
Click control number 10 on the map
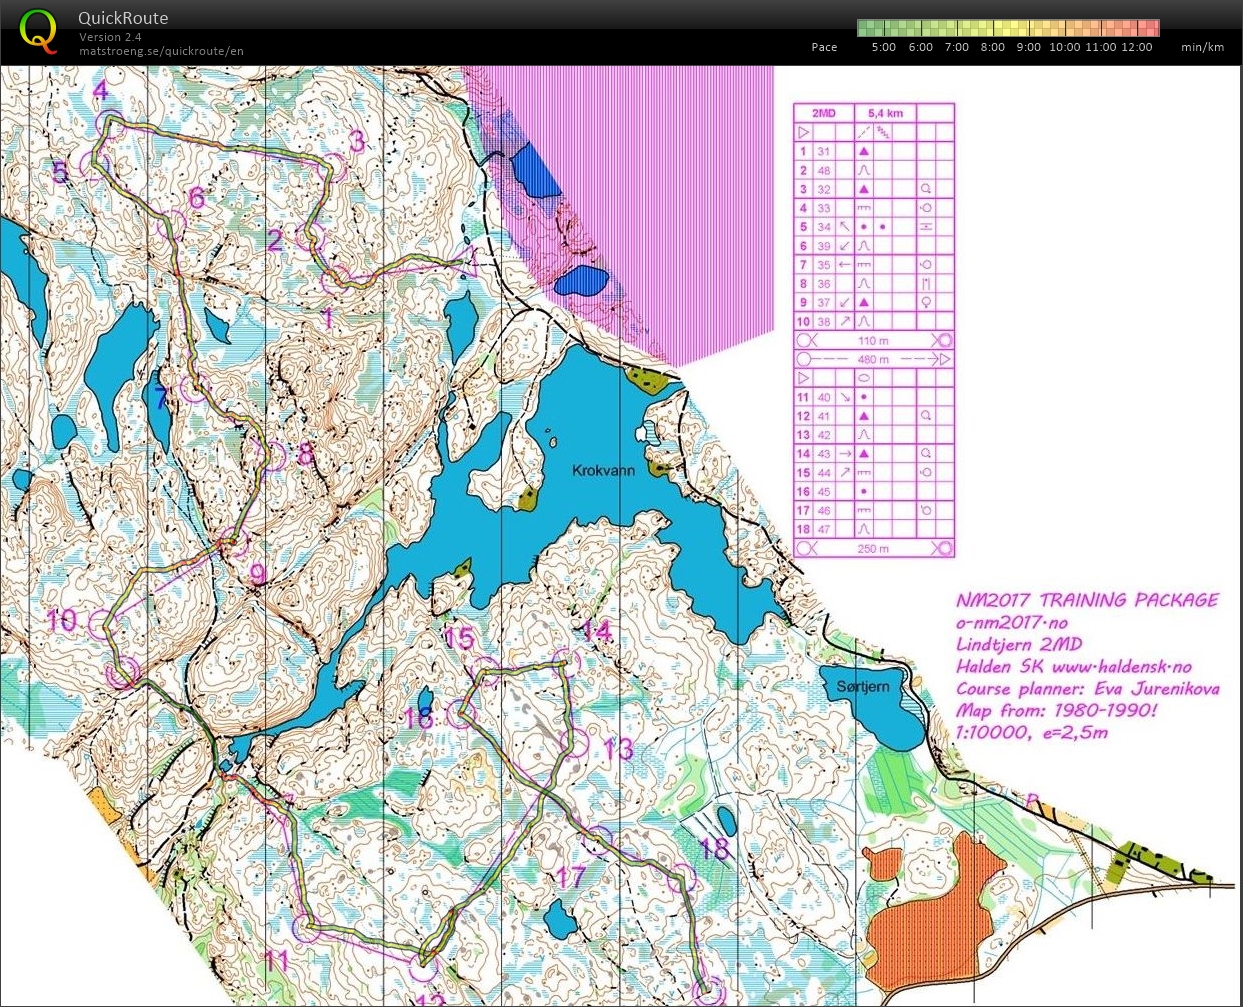(62, 620)
